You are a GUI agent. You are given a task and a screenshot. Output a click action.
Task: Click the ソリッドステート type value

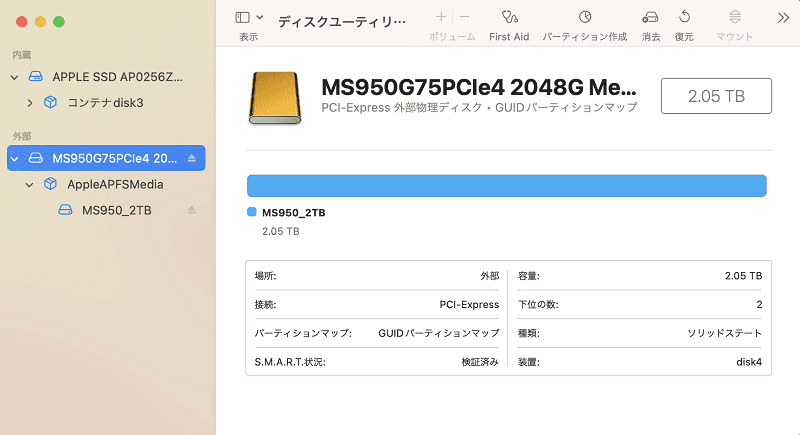pyautogui.click(x=724, y=333)
